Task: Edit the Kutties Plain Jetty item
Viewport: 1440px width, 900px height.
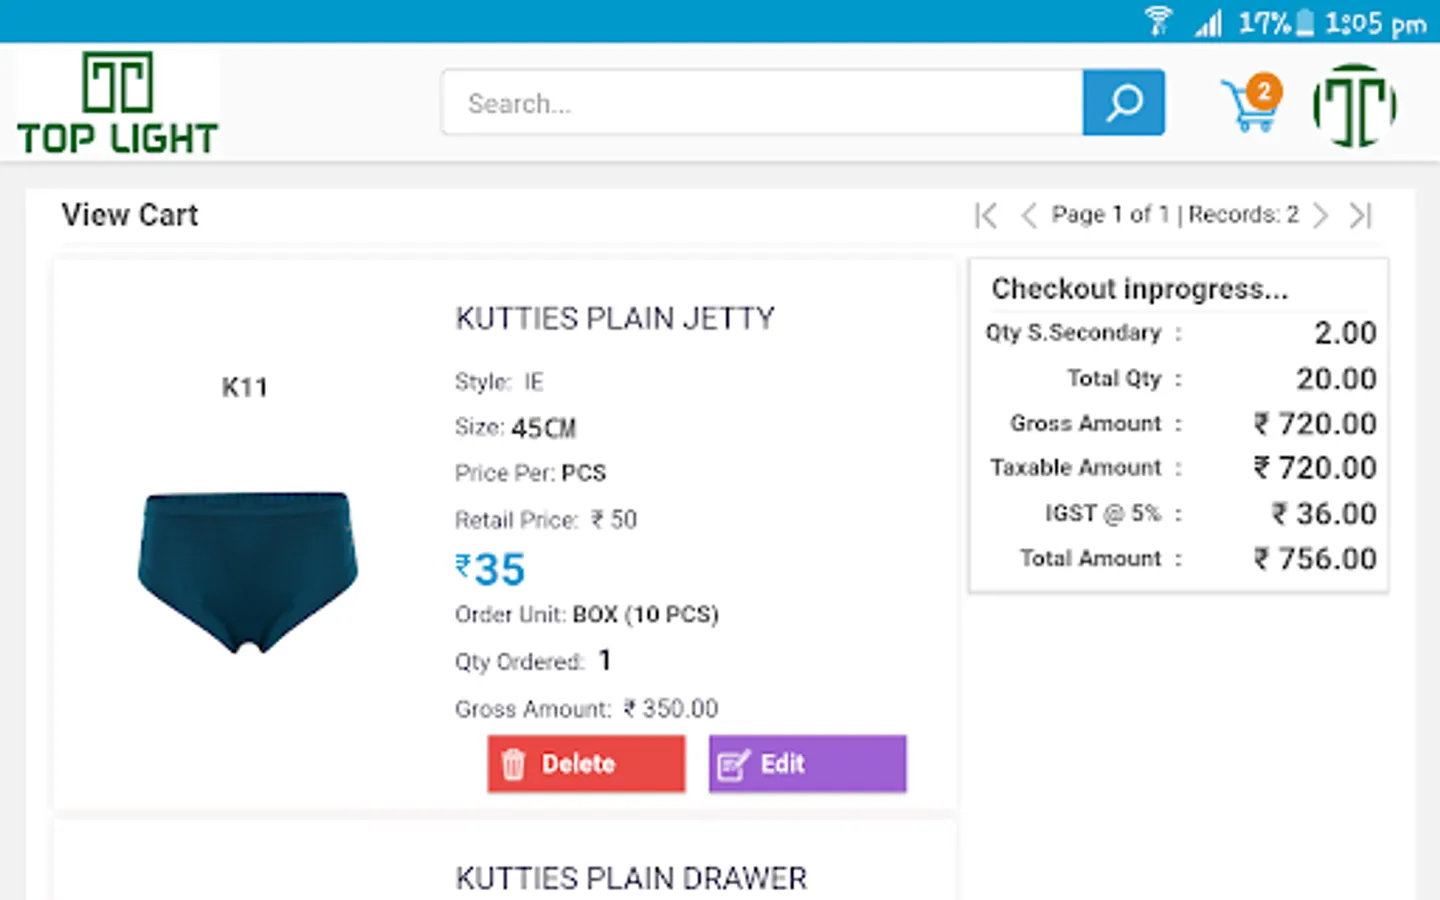Action: 807,764
